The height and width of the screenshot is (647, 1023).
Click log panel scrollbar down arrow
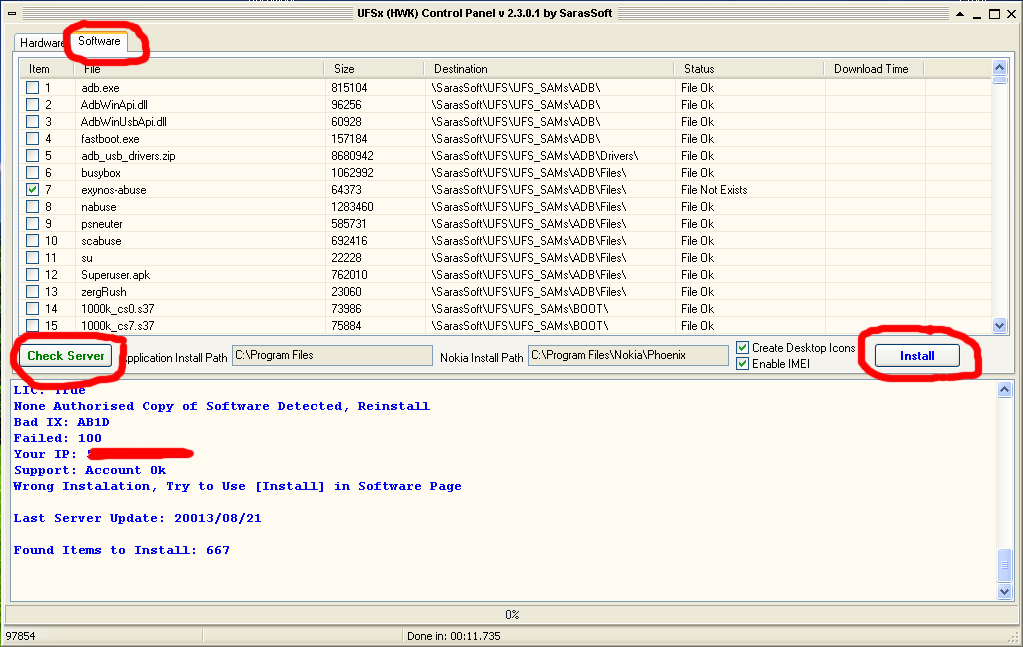(x=1004, y=592)
